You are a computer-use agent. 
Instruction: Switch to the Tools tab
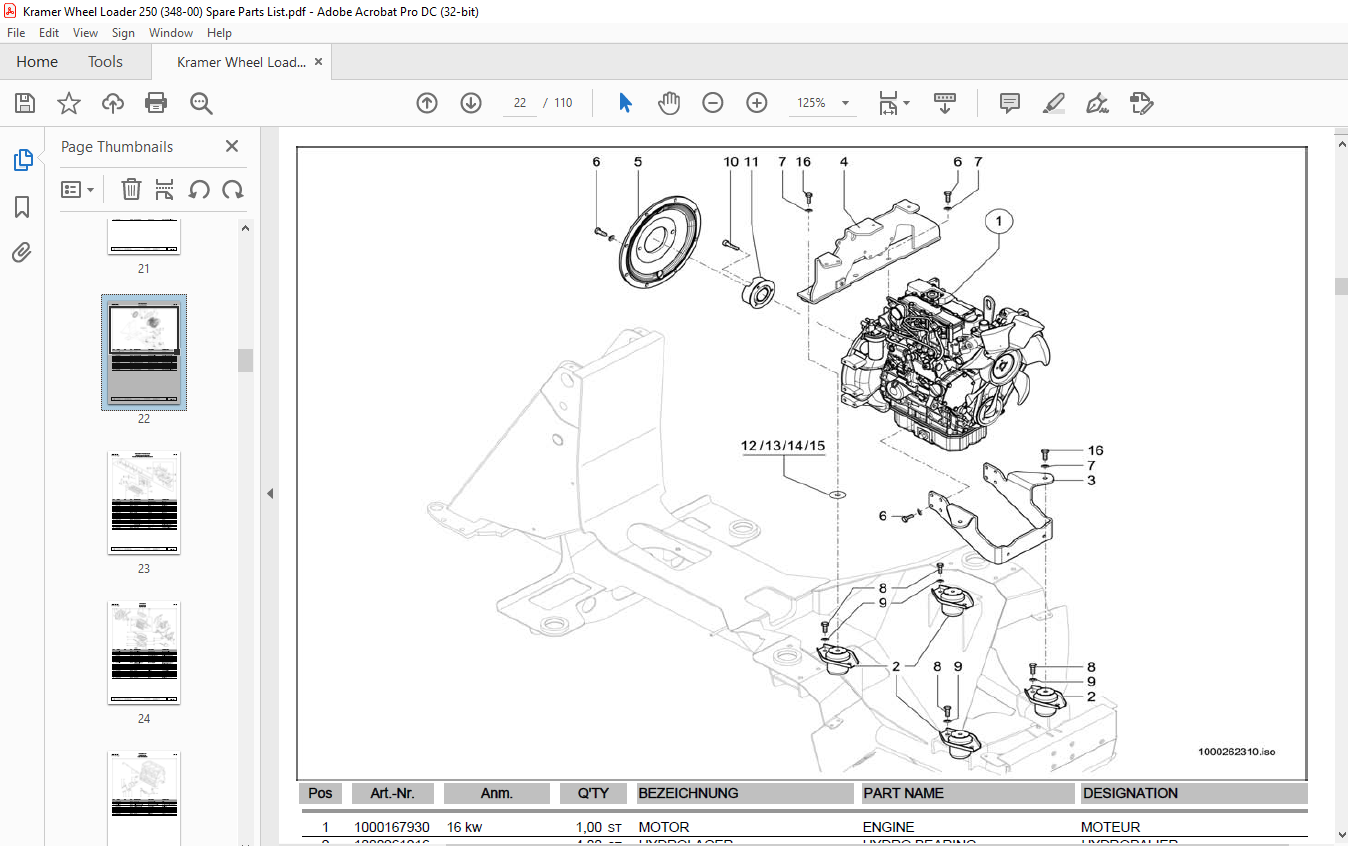[x=105, y=62]
